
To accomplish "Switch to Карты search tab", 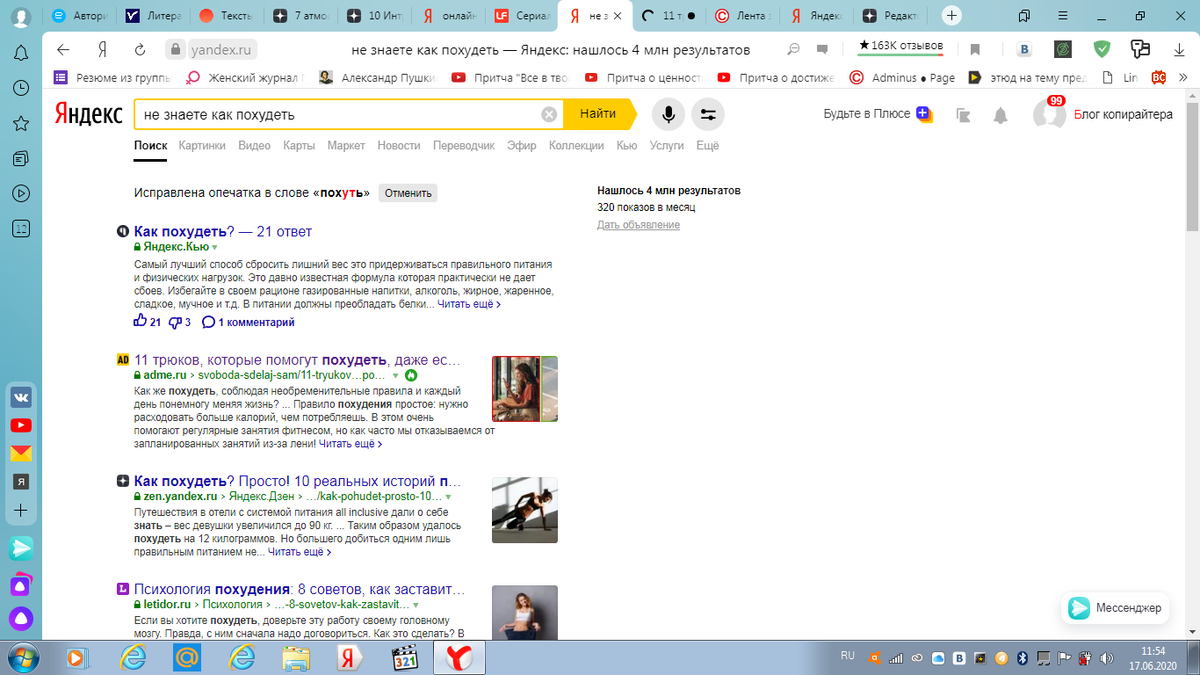I will click(299, 145).
